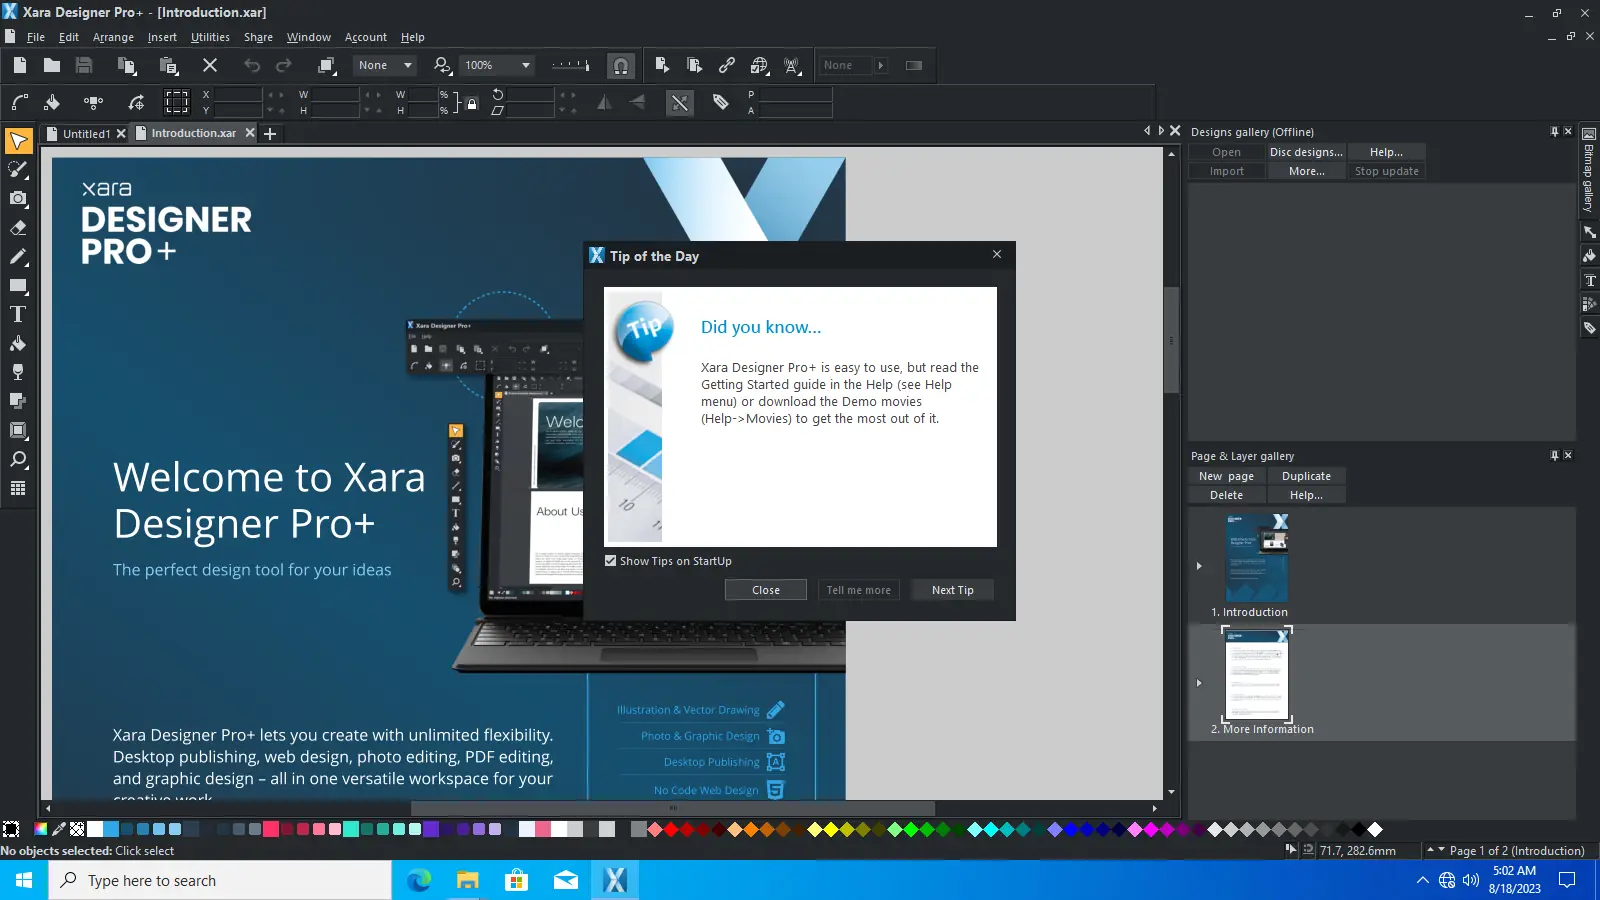Pick the Eraser tool
The height and width of the screenshot is (900, 1600).
click(18, 228)
